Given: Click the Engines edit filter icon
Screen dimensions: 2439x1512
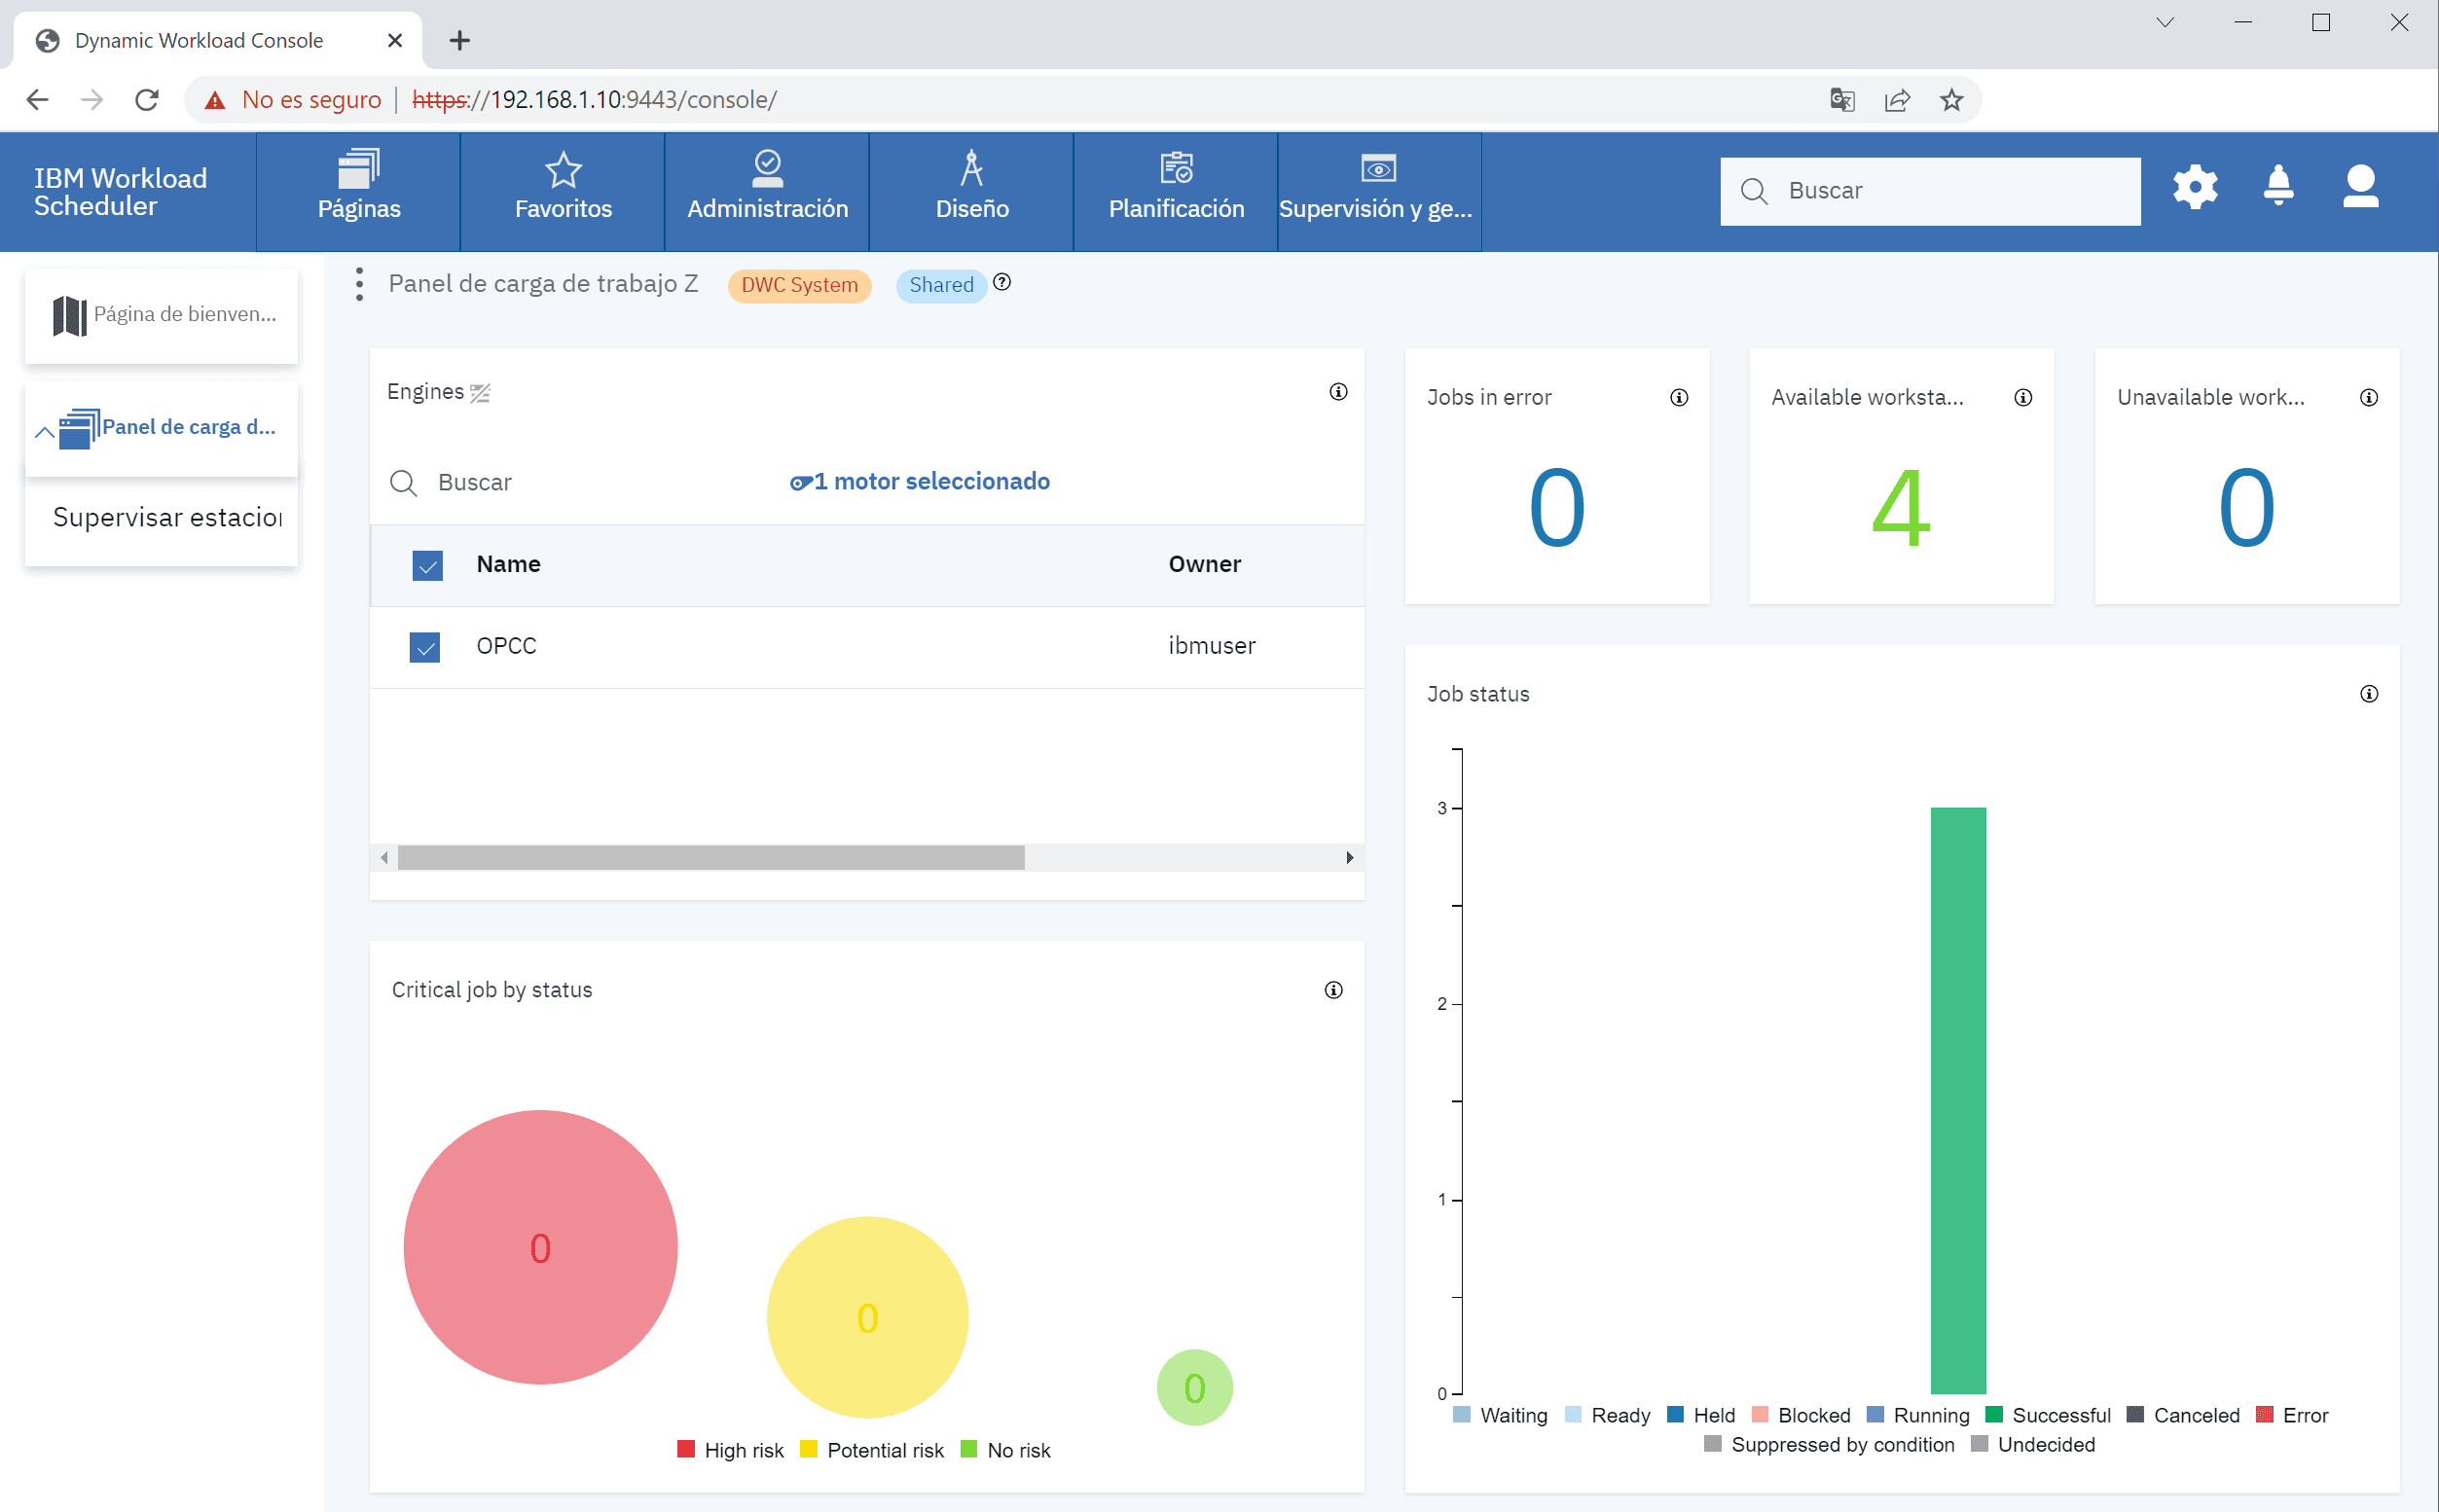Looking at the screenshot, I should 480,393.
